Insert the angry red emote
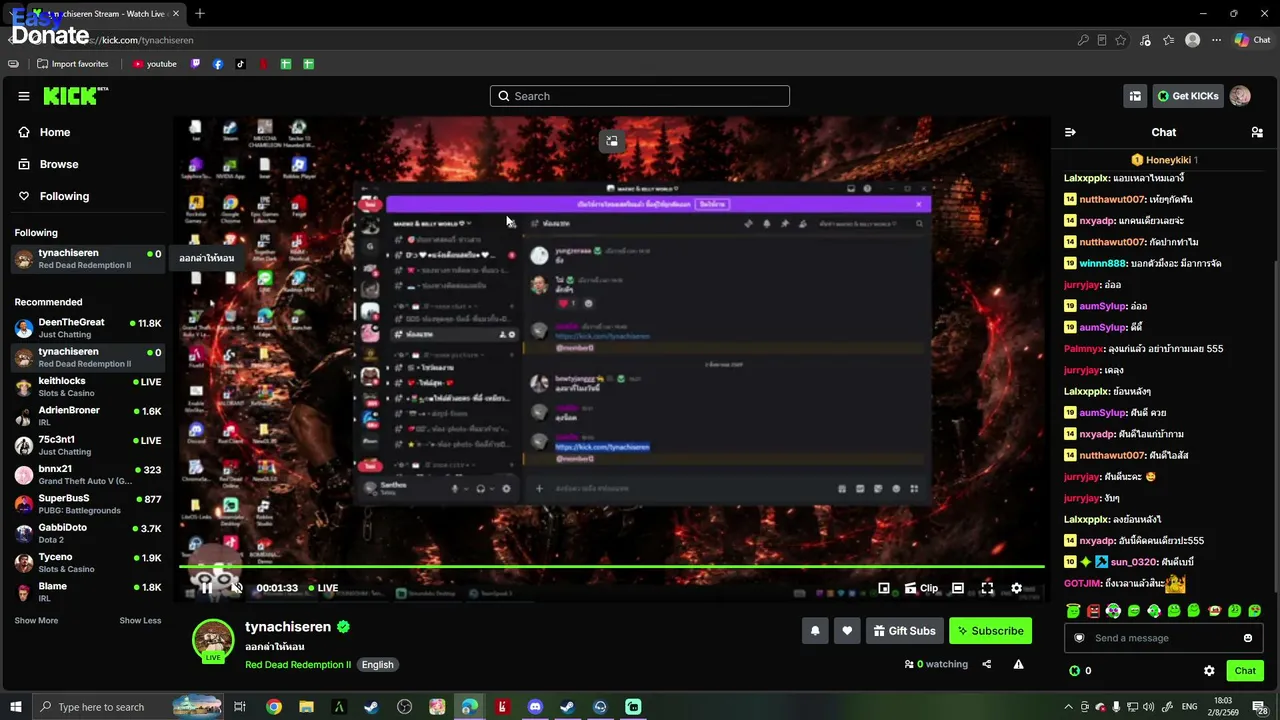 pos(1093,611)
